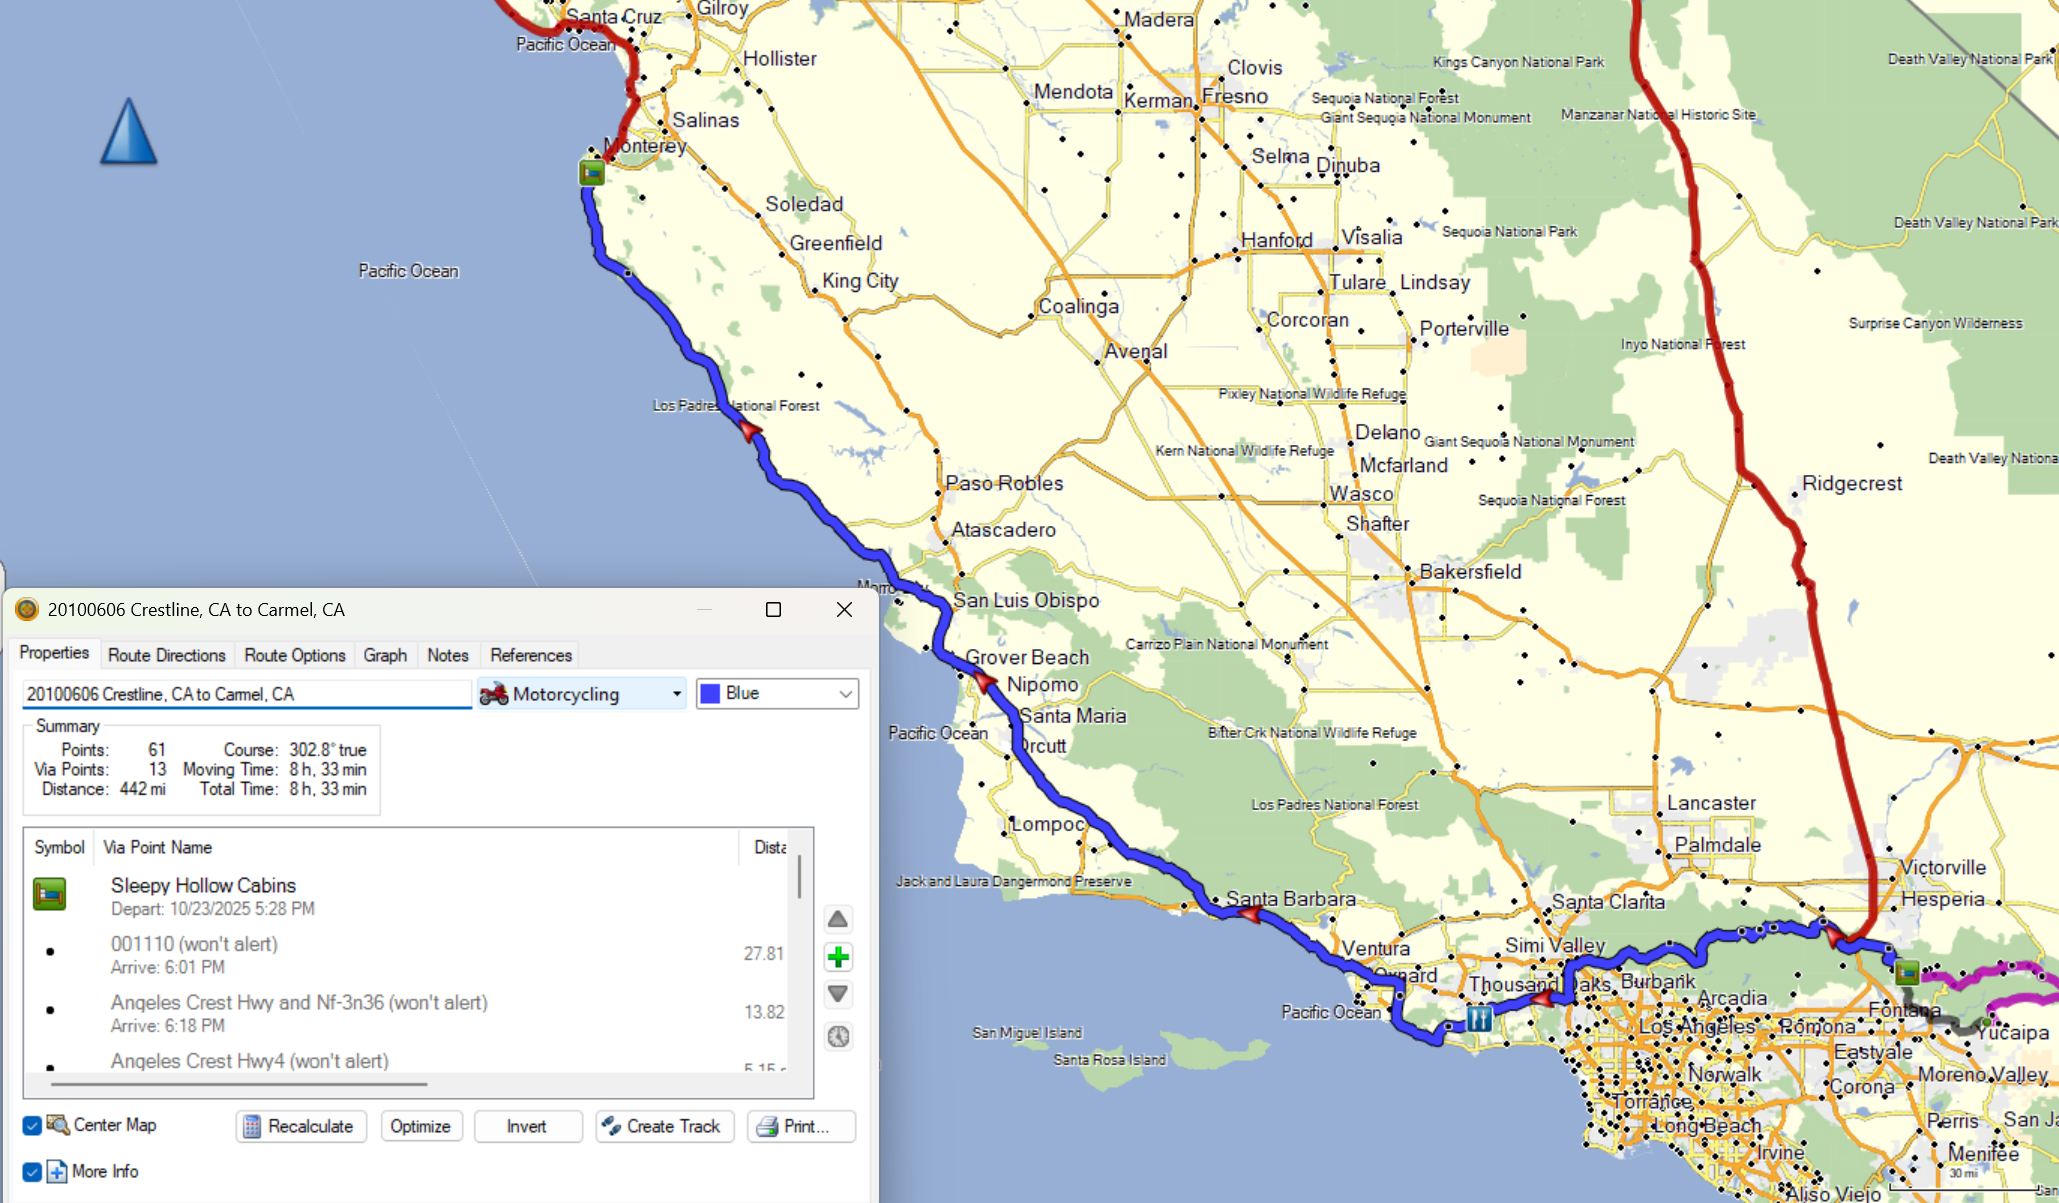Click the Create Track button
The width and height of the screenshot is (2059, 1203).
[x=664, y=1126]
